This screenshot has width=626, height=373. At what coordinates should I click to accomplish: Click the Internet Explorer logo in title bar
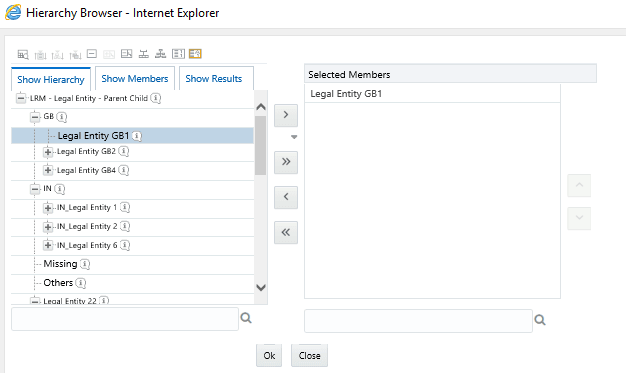(13, 13)
